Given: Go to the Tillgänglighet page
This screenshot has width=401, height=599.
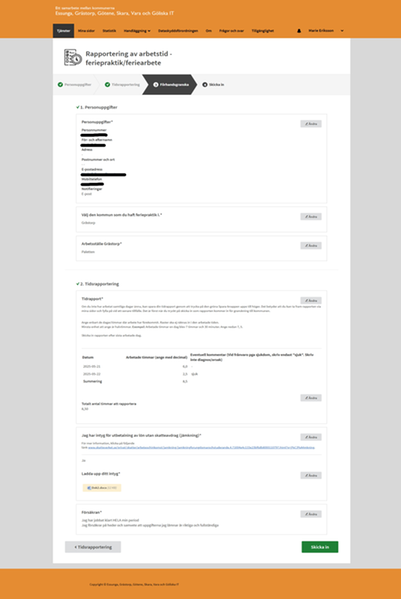Looking at the screenshot, I should [x=263, y=31].
